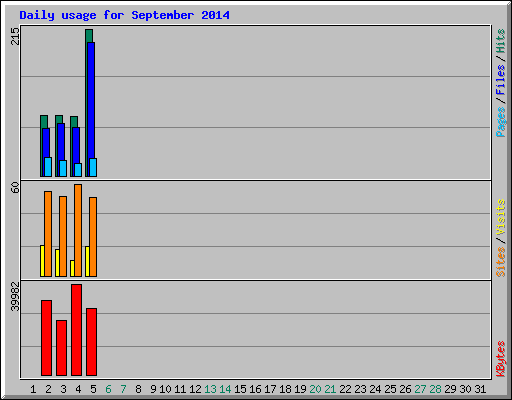Click the red "KBytes" legend label
Viewport: 512px width, 400px height.
click(x=500, y=359)
